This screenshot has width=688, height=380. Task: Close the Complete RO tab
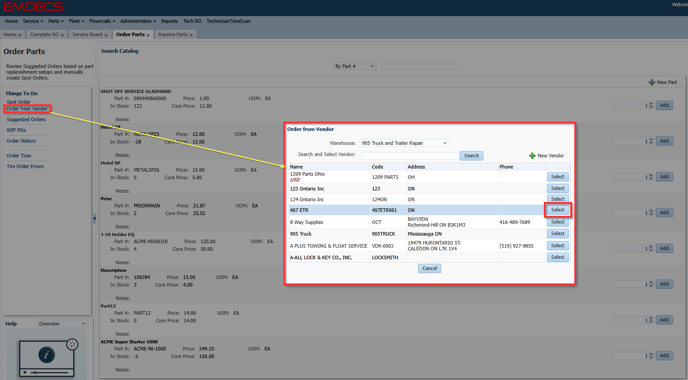coord(62,35)
